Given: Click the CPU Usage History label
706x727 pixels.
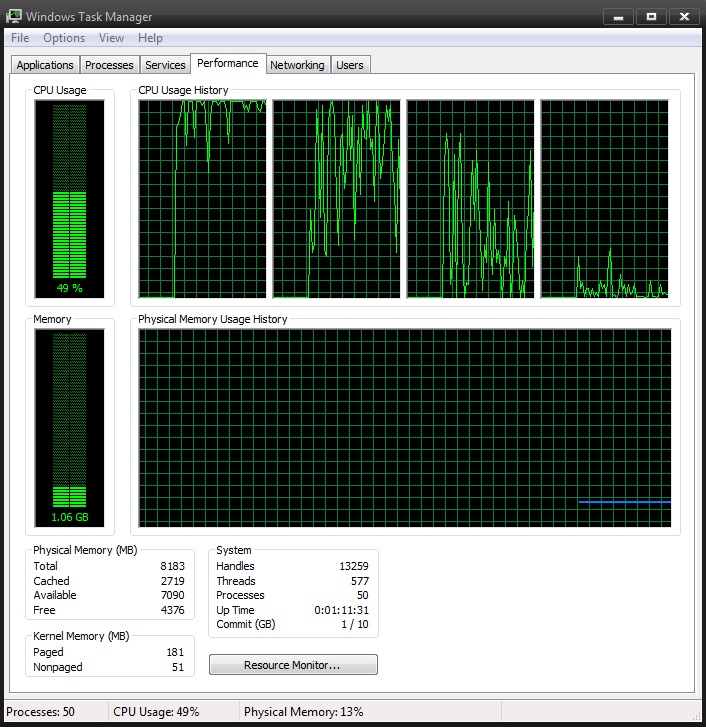Looking at the screenshot, I should [x=184, y=90].
